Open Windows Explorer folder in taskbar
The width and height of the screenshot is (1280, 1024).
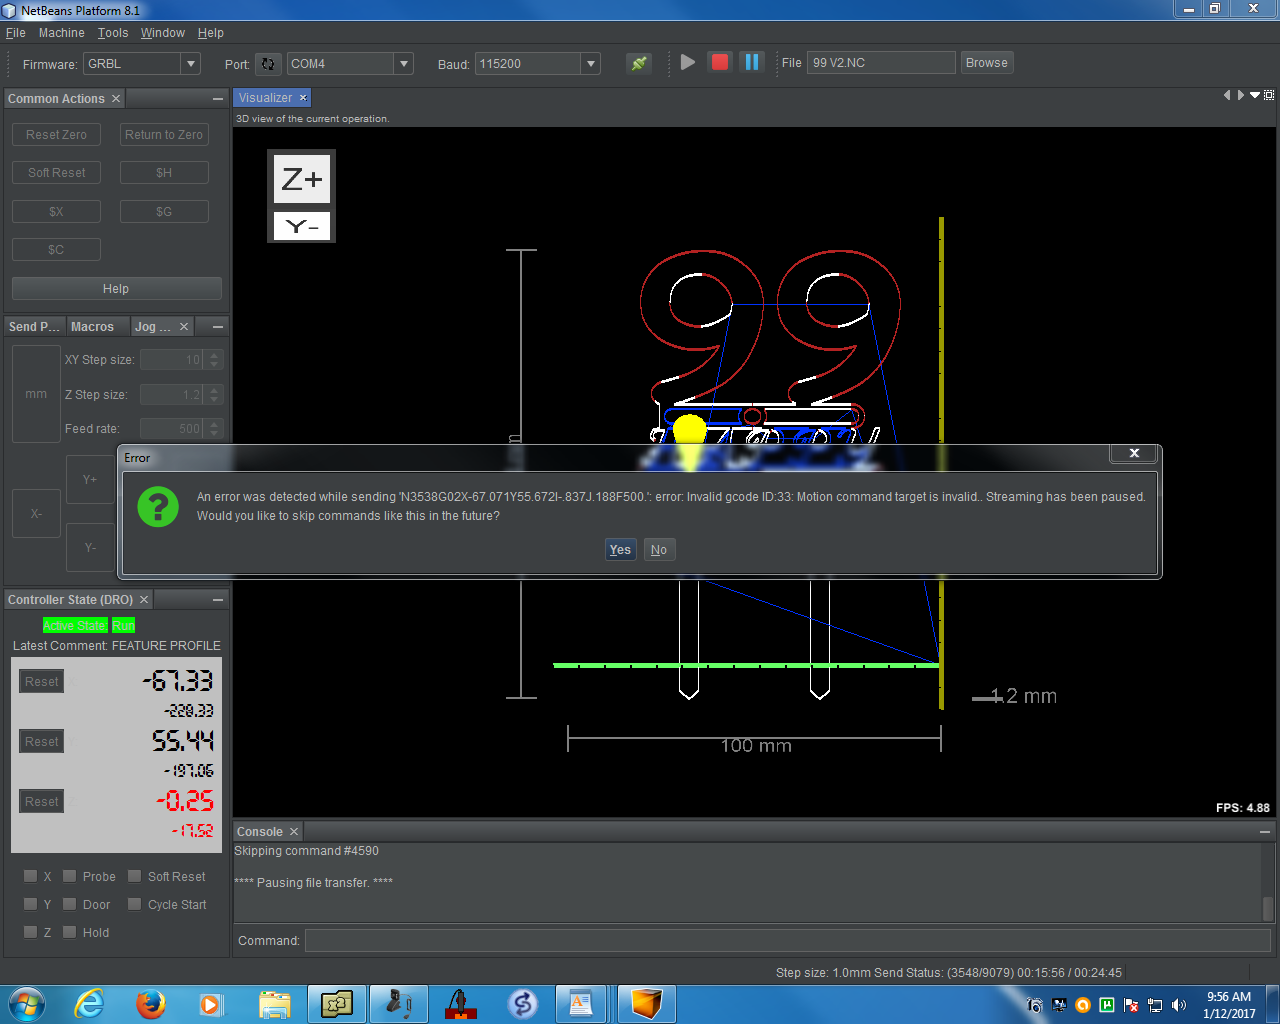[274, 1004]
